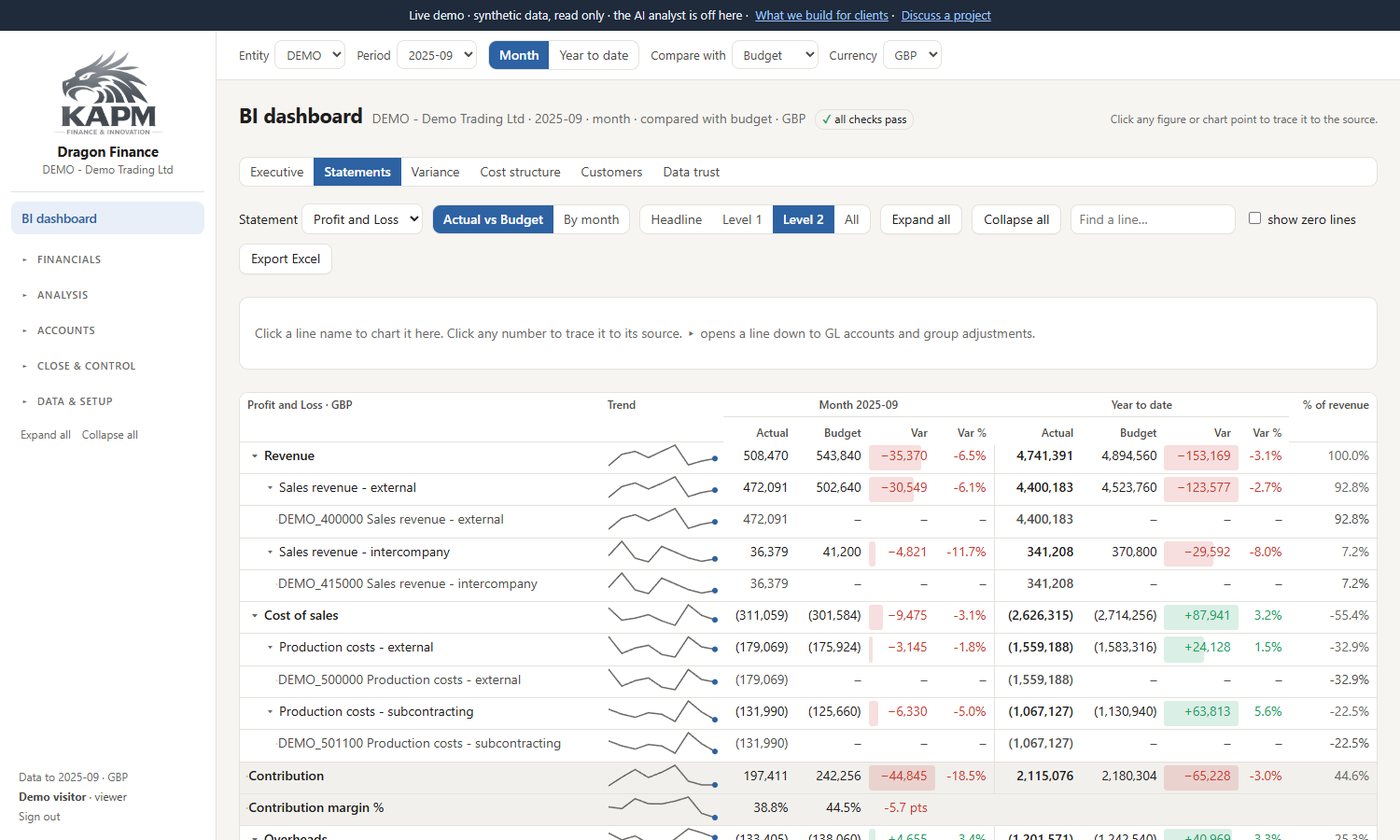Click Sign out in the sidebar
The height and width of the screenshot is (840, 1400).
pyautogui.click(x=39, y=816)
